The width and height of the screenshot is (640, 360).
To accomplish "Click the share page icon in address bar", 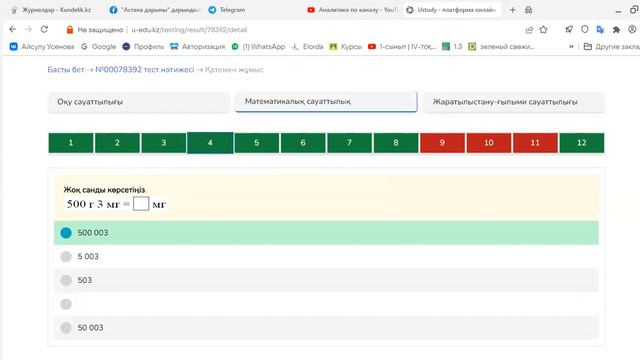I will pos(529,29).
